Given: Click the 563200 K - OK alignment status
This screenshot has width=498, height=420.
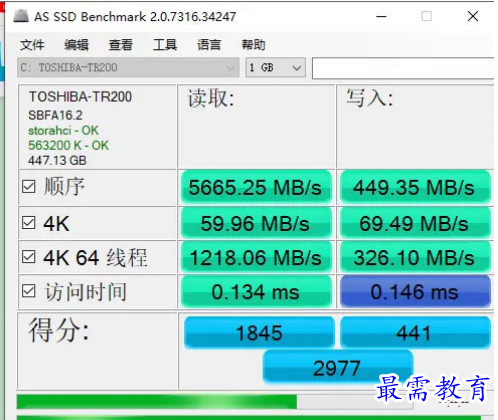Looking at the screenshot, I should coord(68,145).
